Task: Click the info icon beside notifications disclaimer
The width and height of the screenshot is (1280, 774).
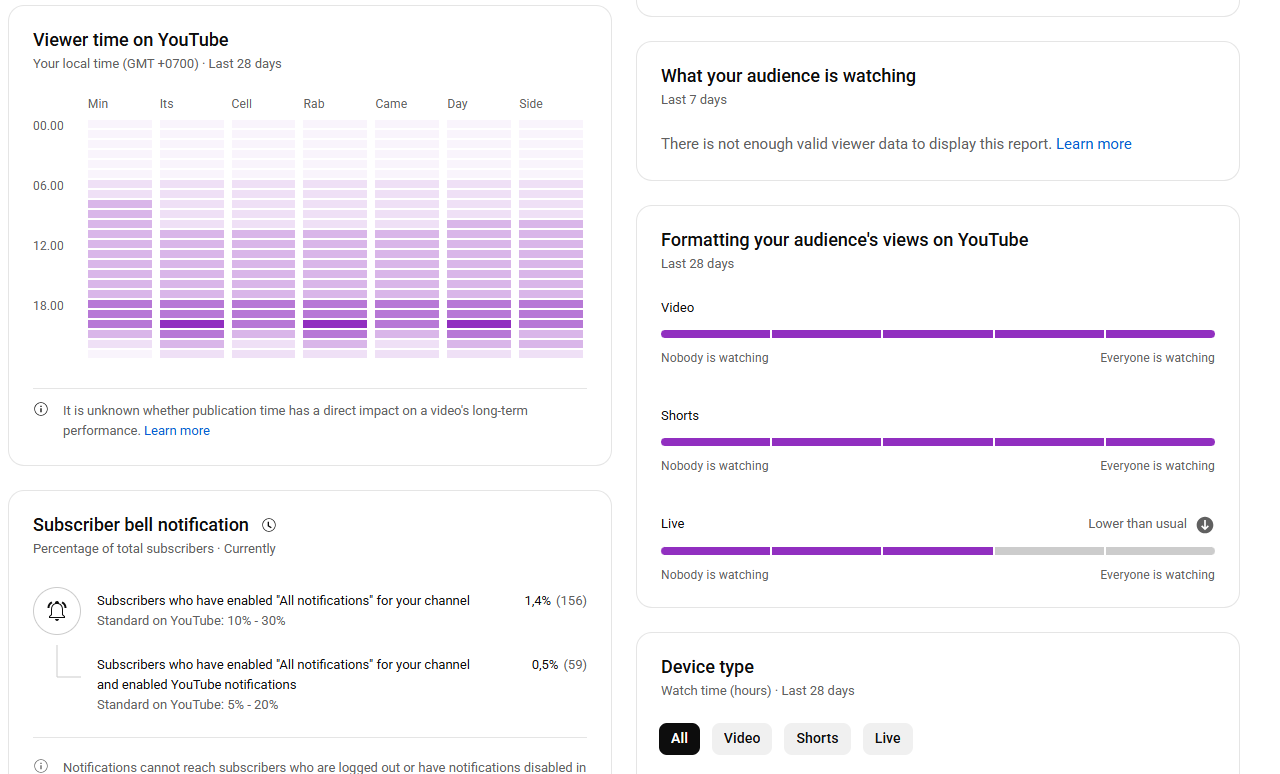Action: 41,766
